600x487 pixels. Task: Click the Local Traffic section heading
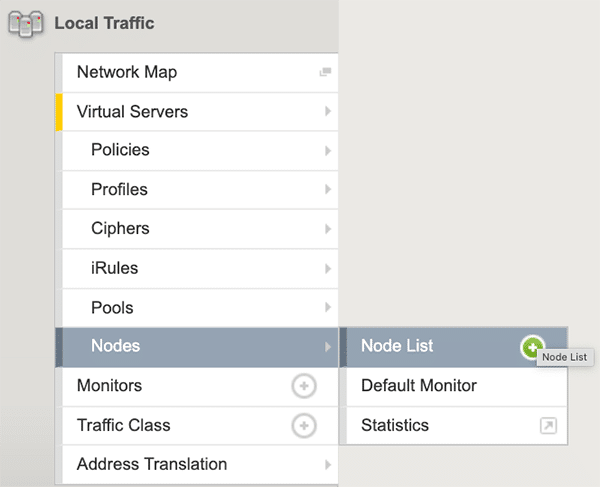(x=104, y=23)
